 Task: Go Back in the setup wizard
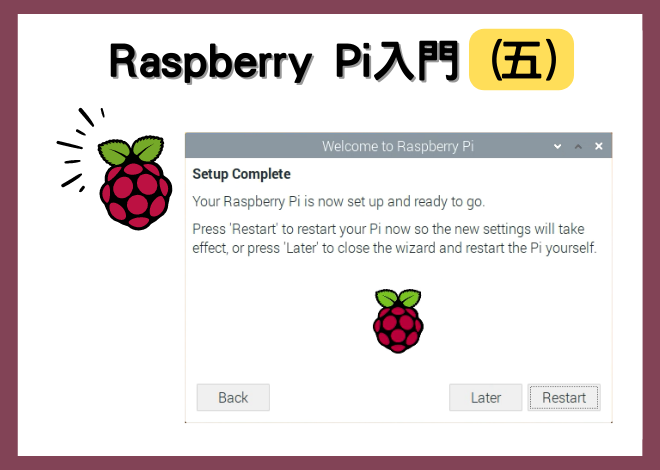(233, 397)
